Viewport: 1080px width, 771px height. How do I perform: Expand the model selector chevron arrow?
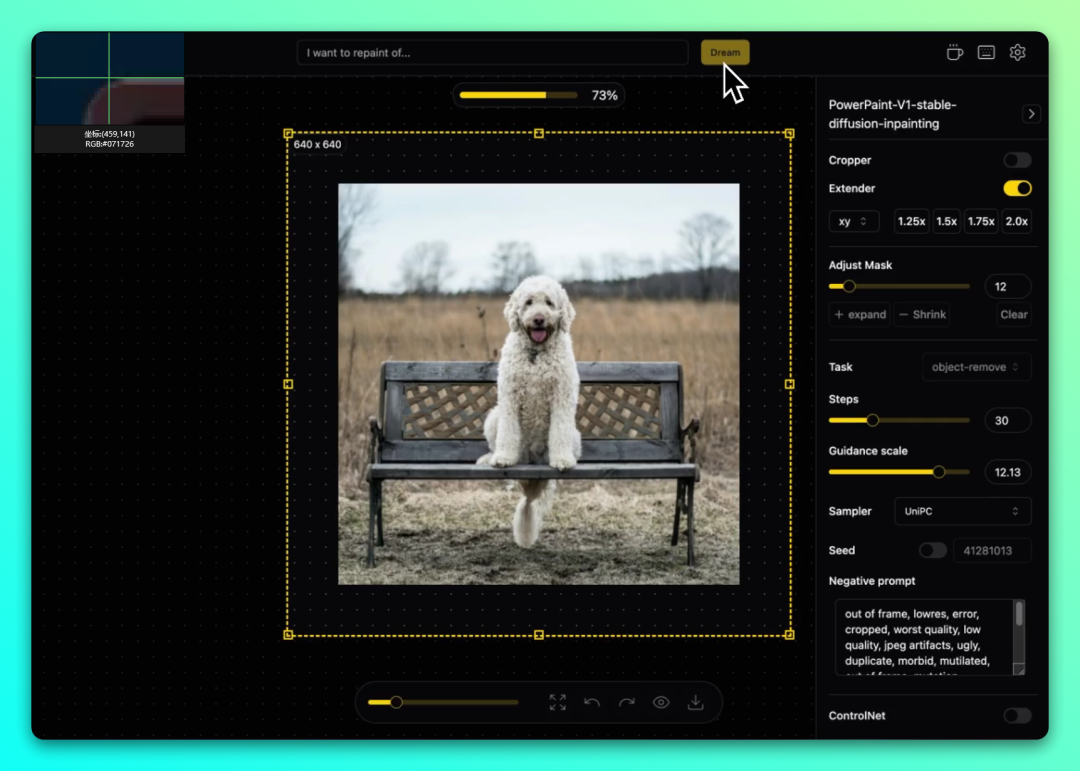[x=1031, y=114]
